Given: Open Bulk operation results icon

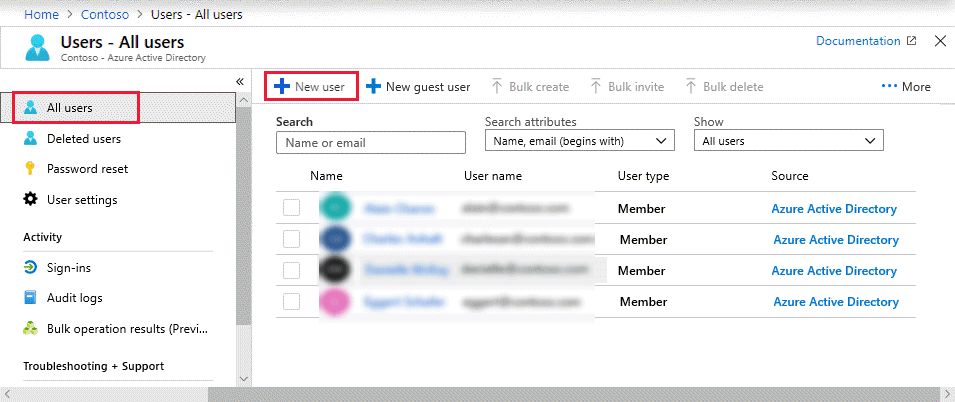Looking at the screenshot, I should (31, 328).
